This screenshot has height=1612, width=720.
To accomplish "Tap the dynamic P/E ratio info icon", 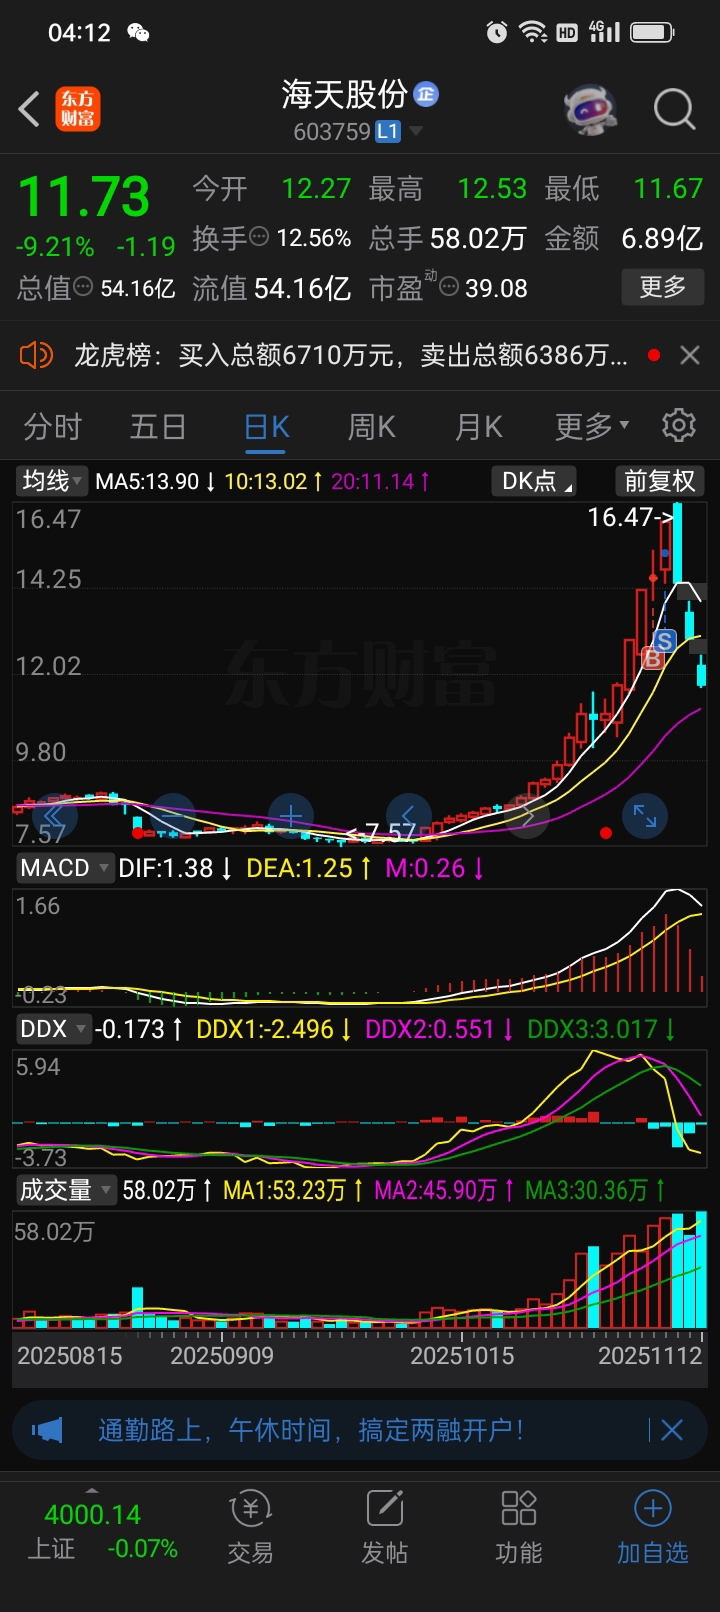I will coord(449,288).
